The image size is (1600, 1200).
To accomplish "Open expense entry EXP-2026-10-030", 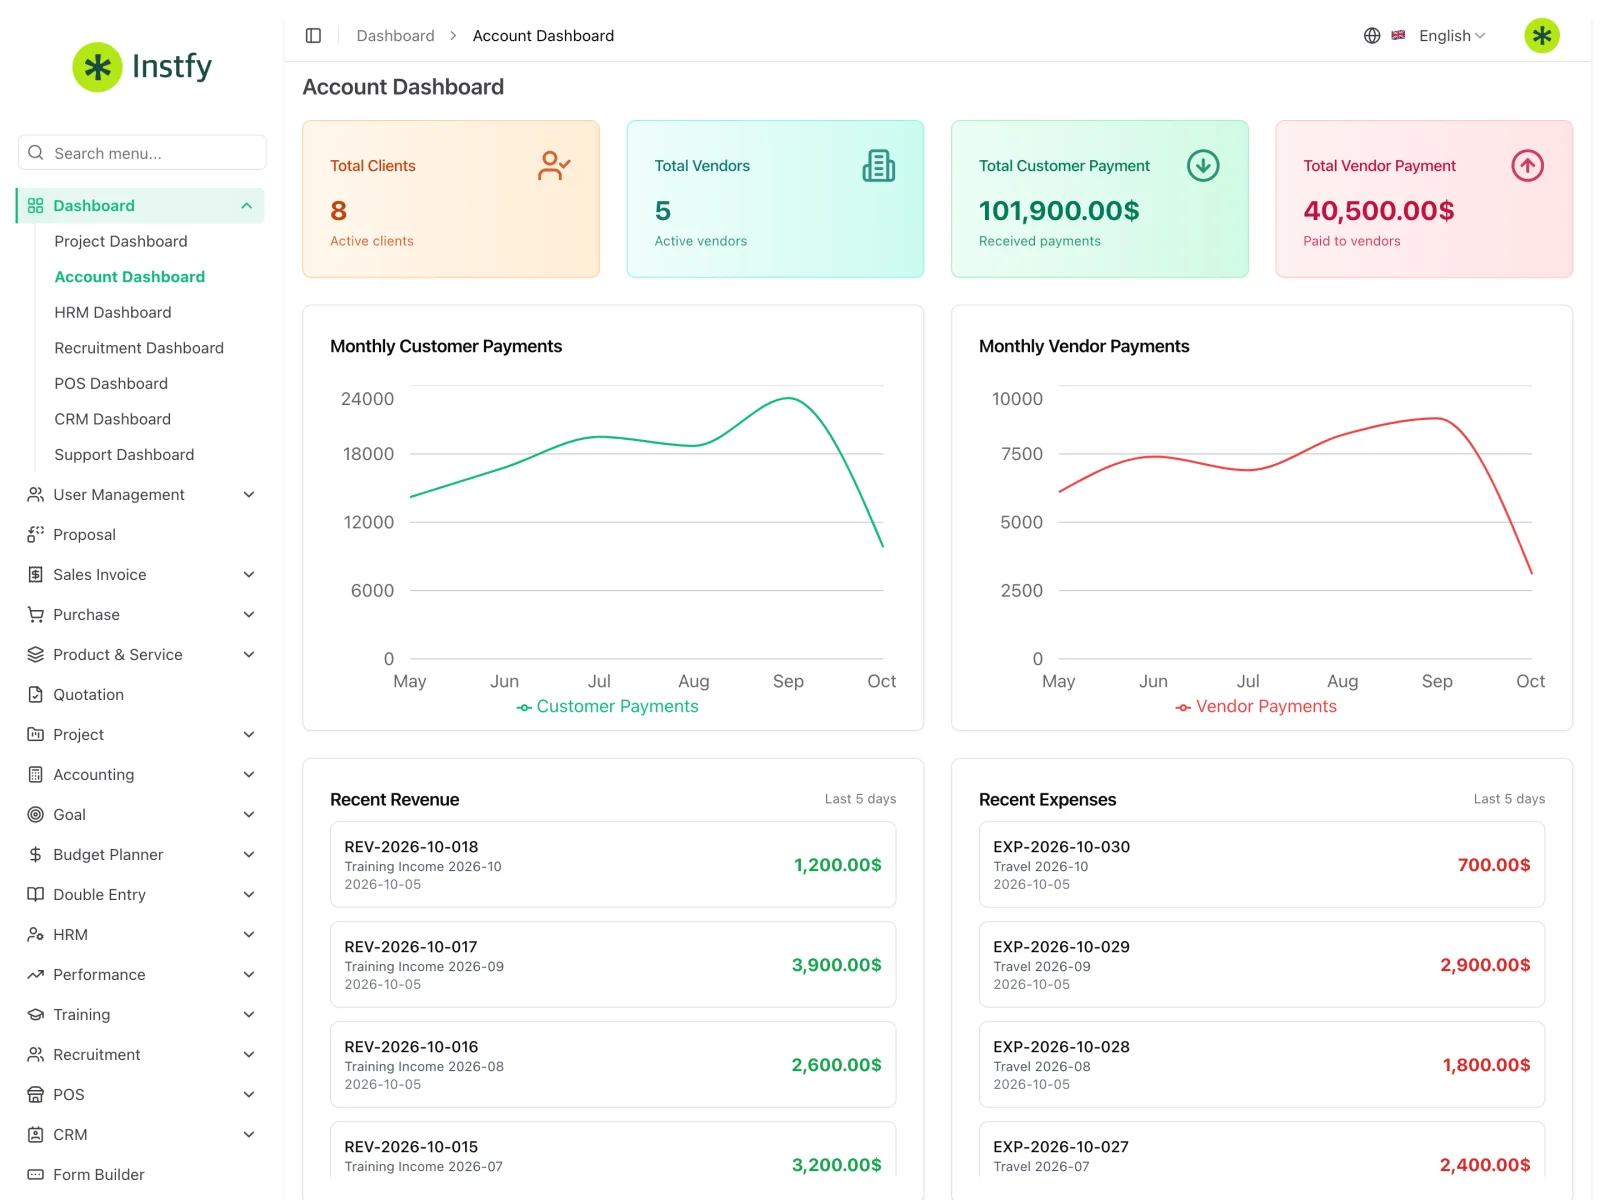I will [x=1262, y=865].
